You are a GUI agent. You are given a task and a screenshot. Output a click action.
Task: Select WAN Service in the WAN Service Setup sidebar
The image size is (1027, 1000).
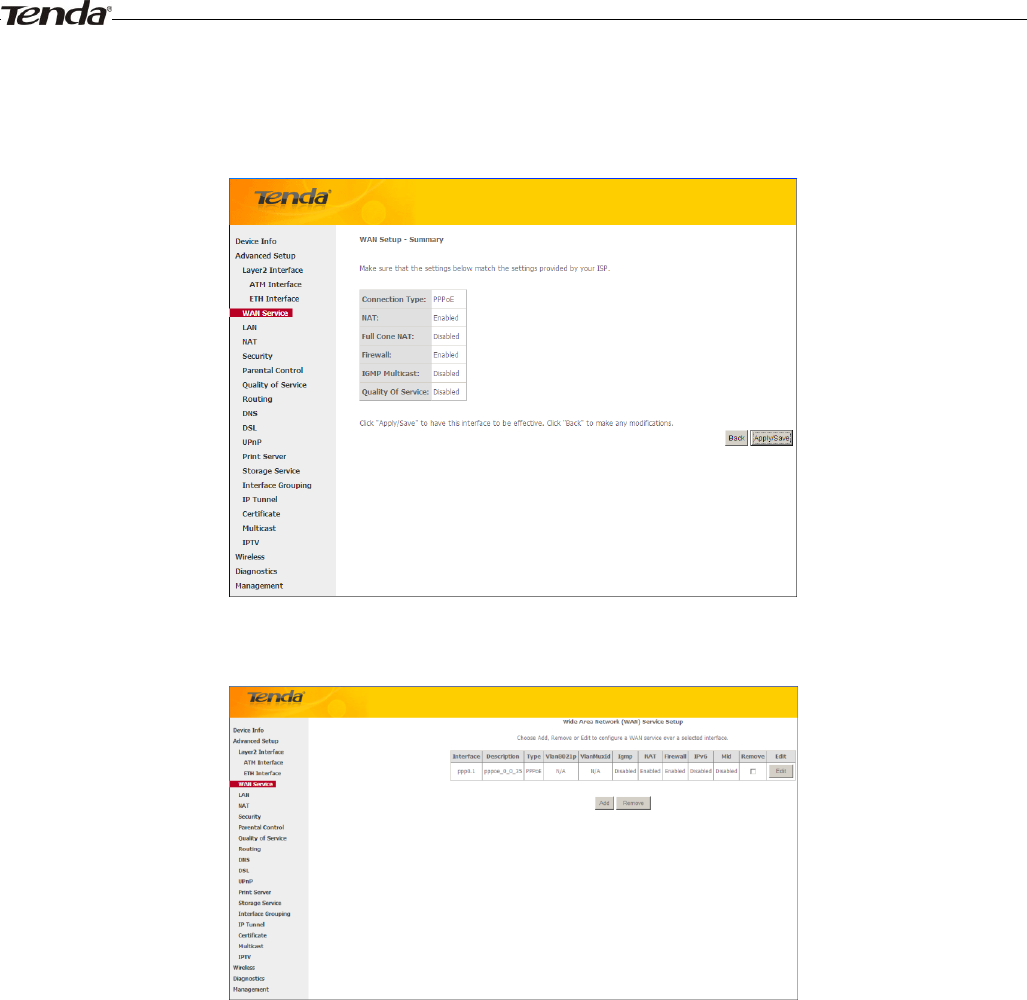(x=255, y=784)
